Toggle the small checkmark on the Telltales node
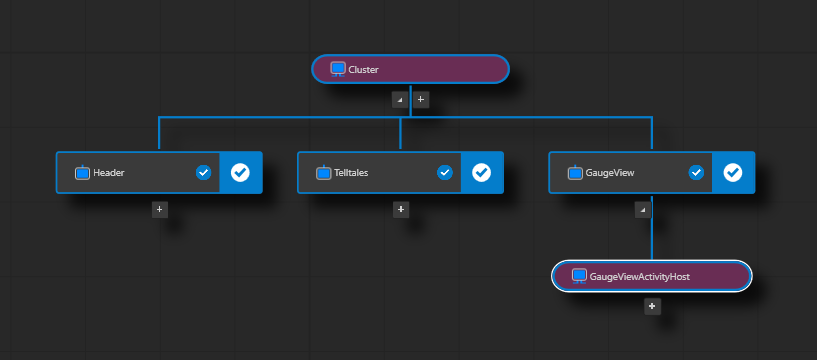 [445, 172]
